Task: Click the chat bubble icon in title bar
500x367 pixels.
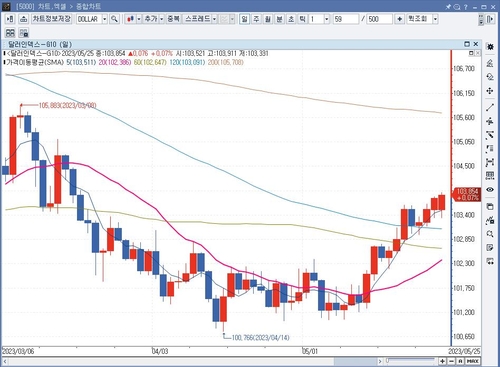Action: point(457,6)
